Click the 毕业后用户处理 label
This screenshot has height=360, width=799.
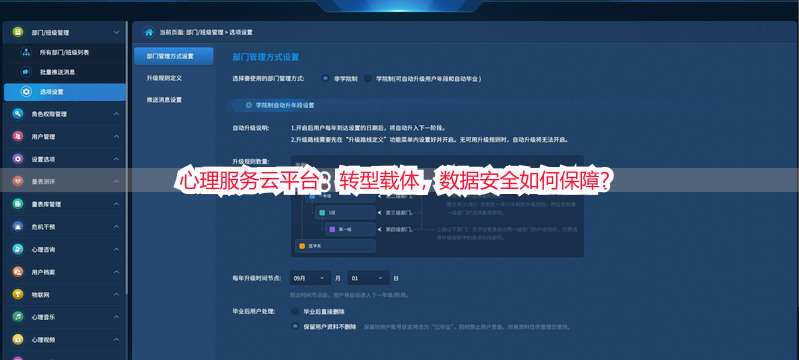point(253,311)
